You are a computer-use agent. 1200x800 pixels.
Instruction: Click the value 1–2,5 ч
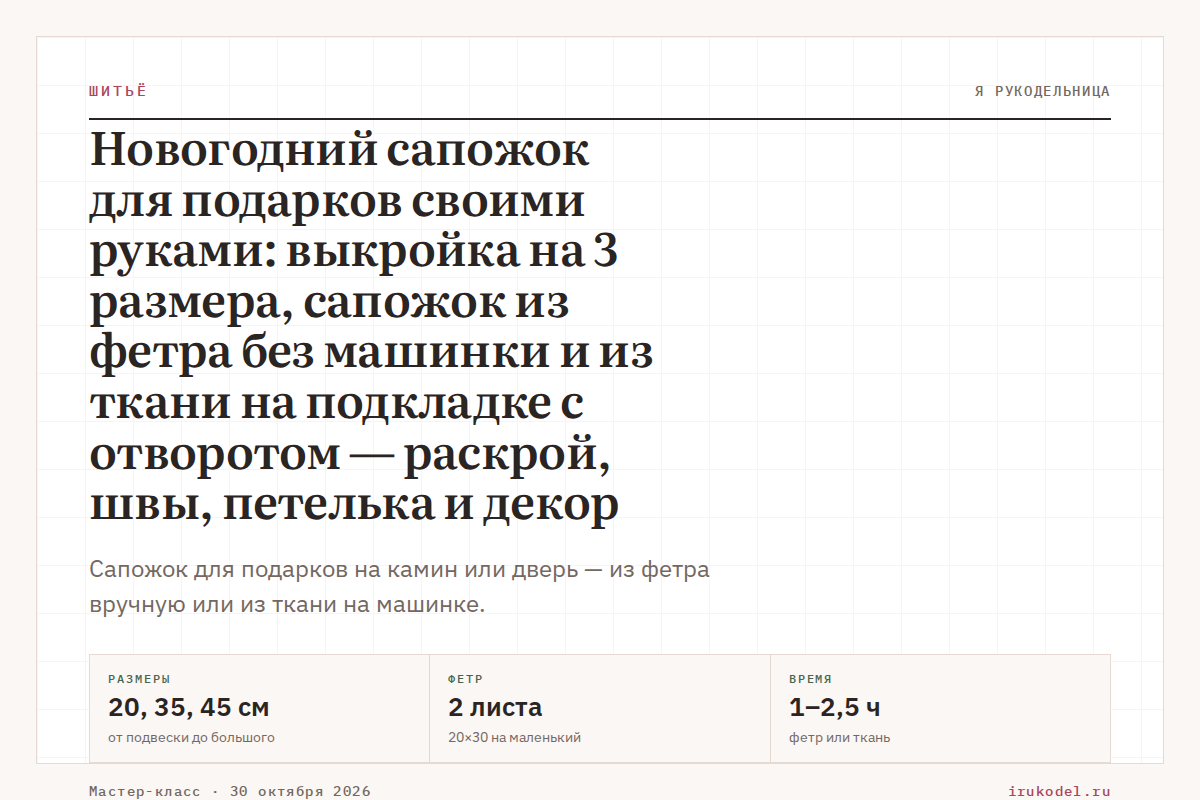pyautogui.click(x=835, y=708)
